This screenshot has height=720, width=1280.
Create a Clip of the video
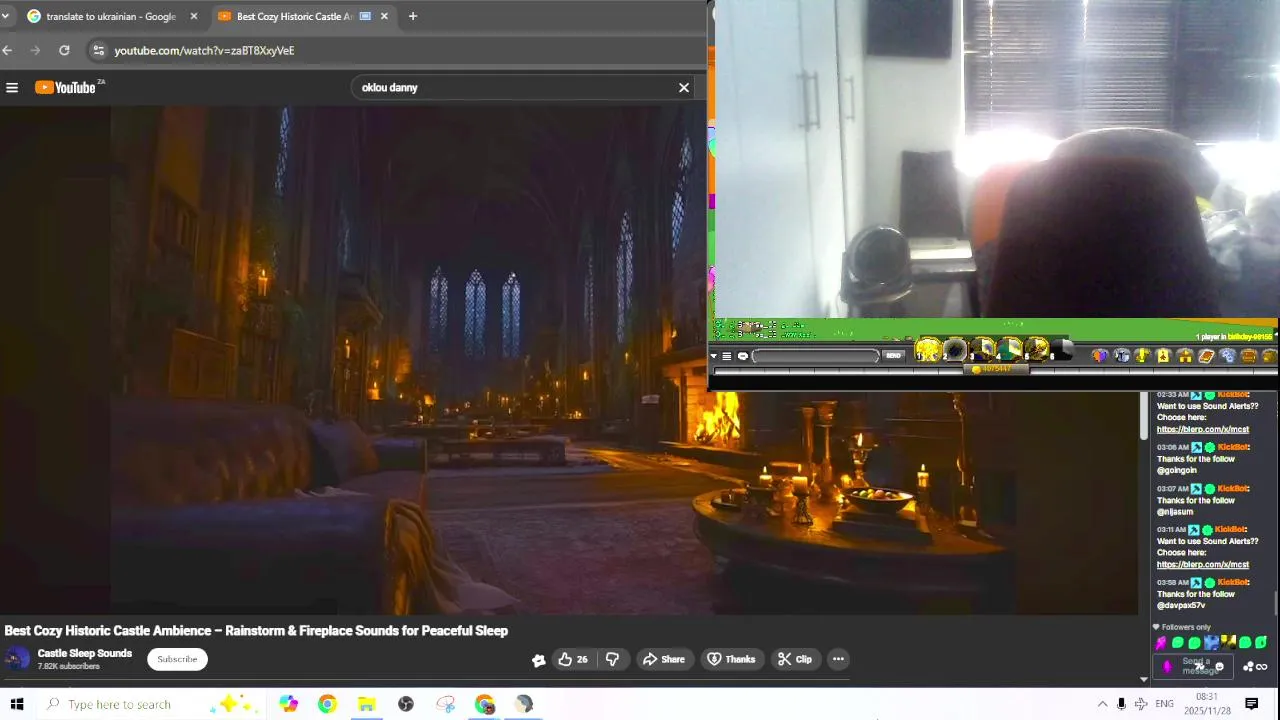click(x=795, y=659)
